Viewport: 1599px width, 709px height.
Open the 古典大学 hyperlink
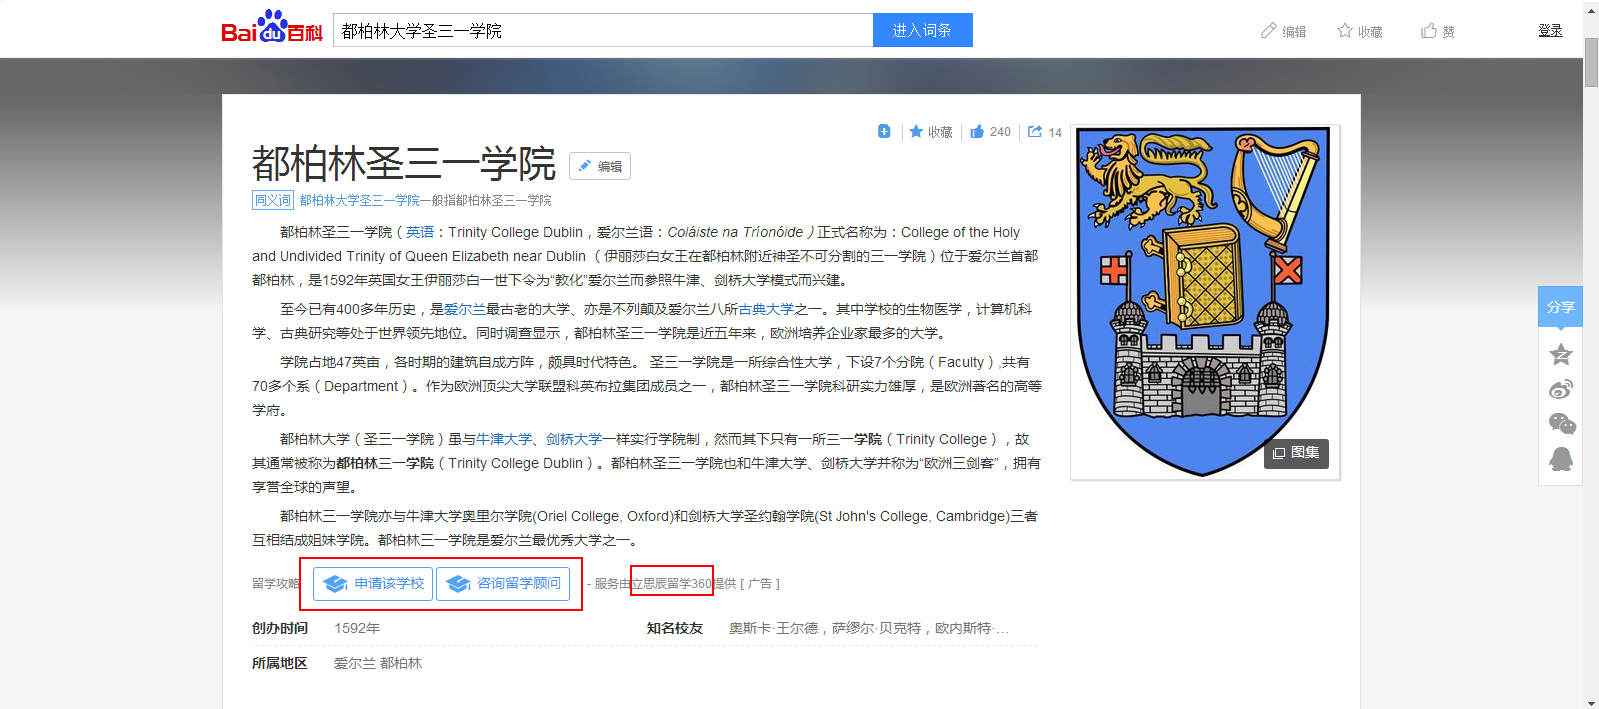[766, 309]
